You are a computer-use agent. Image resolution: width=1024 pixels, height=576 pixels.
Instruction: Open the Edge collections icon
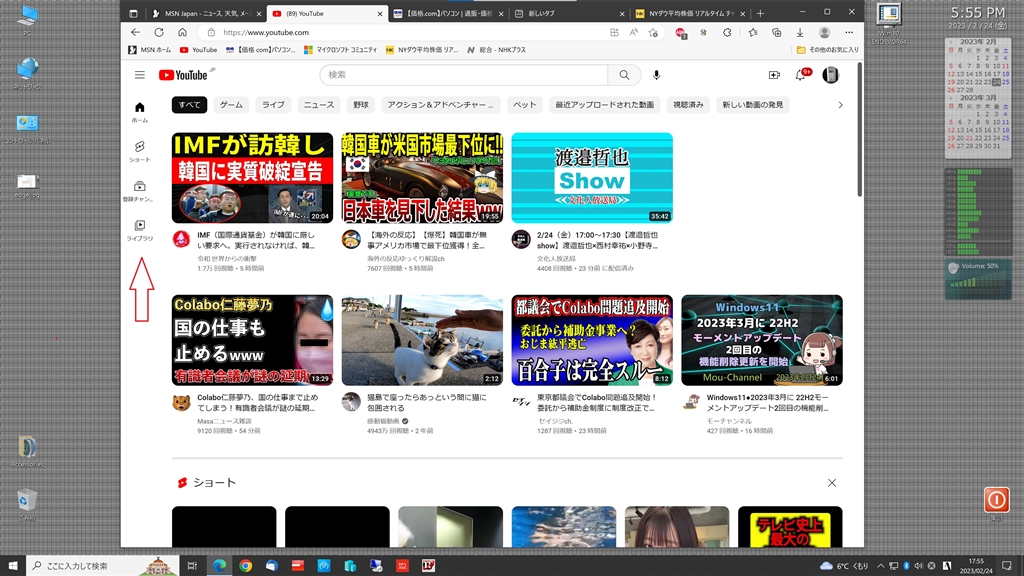[776, 32]
